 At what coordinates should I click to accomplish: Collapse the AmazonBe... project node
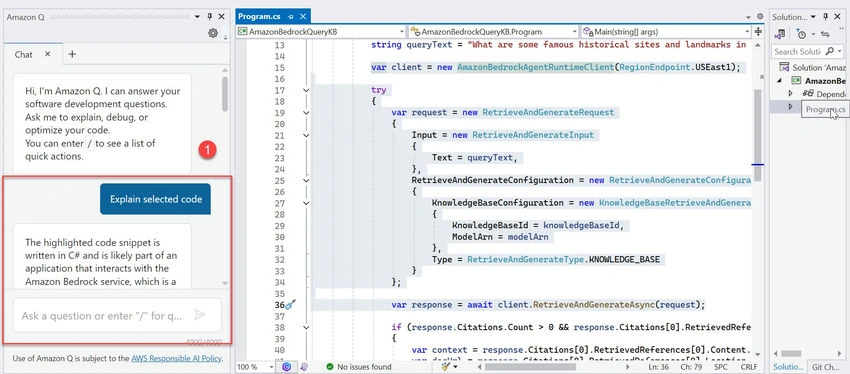[x=781, y=81]
